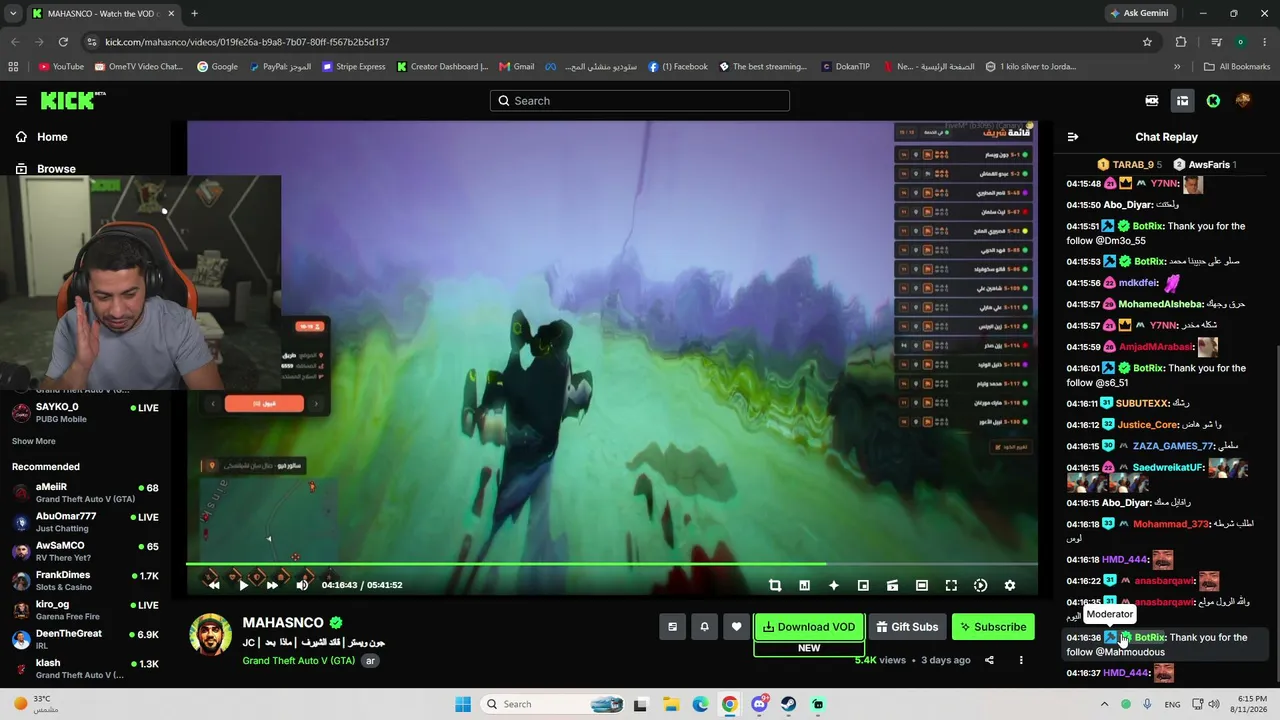Open File Explorer from taskbar
1280x720 pixels.
(671, 704)
